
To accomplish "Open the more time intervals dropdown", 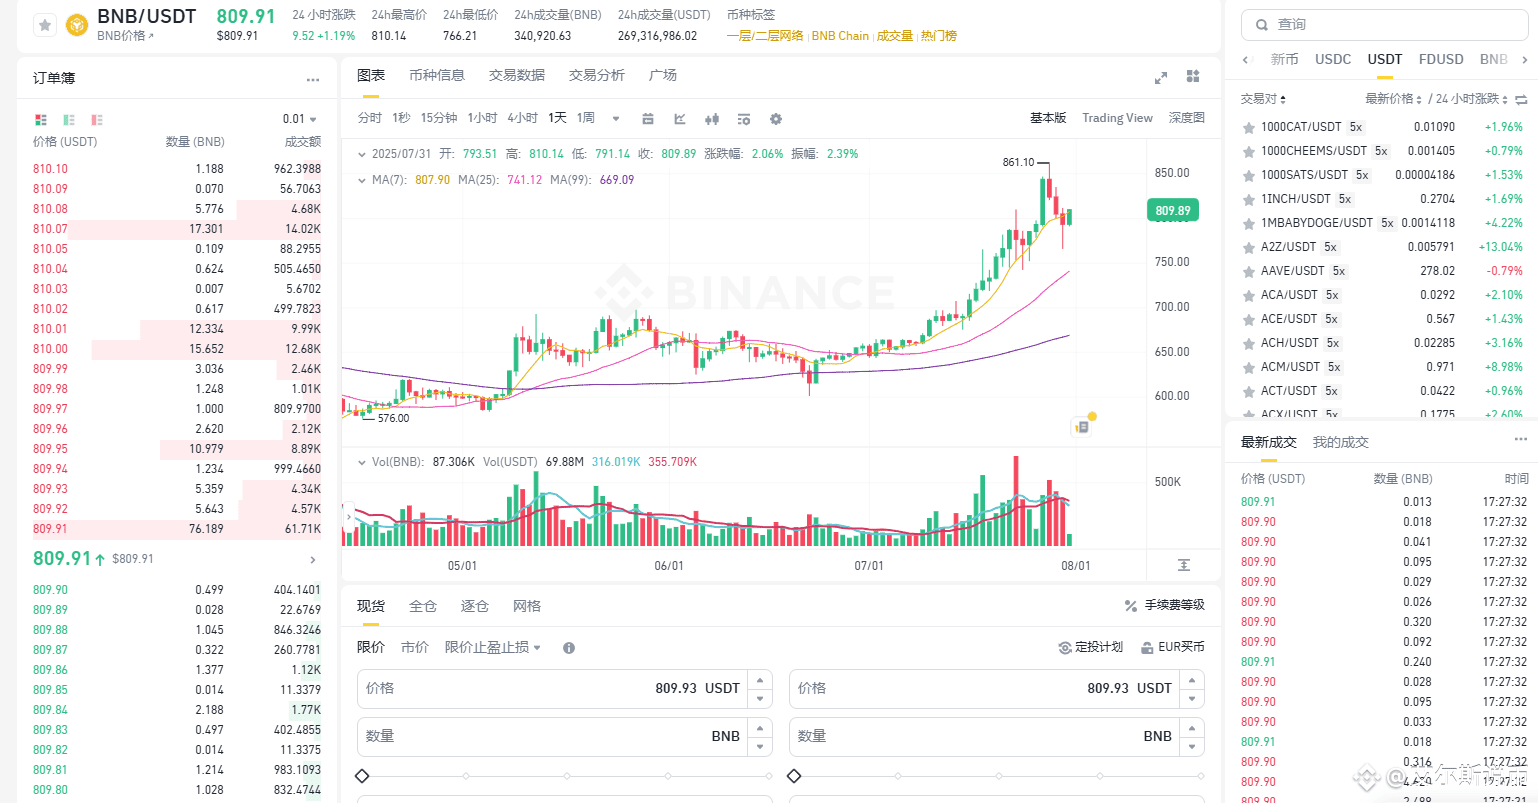I will 616,118.
